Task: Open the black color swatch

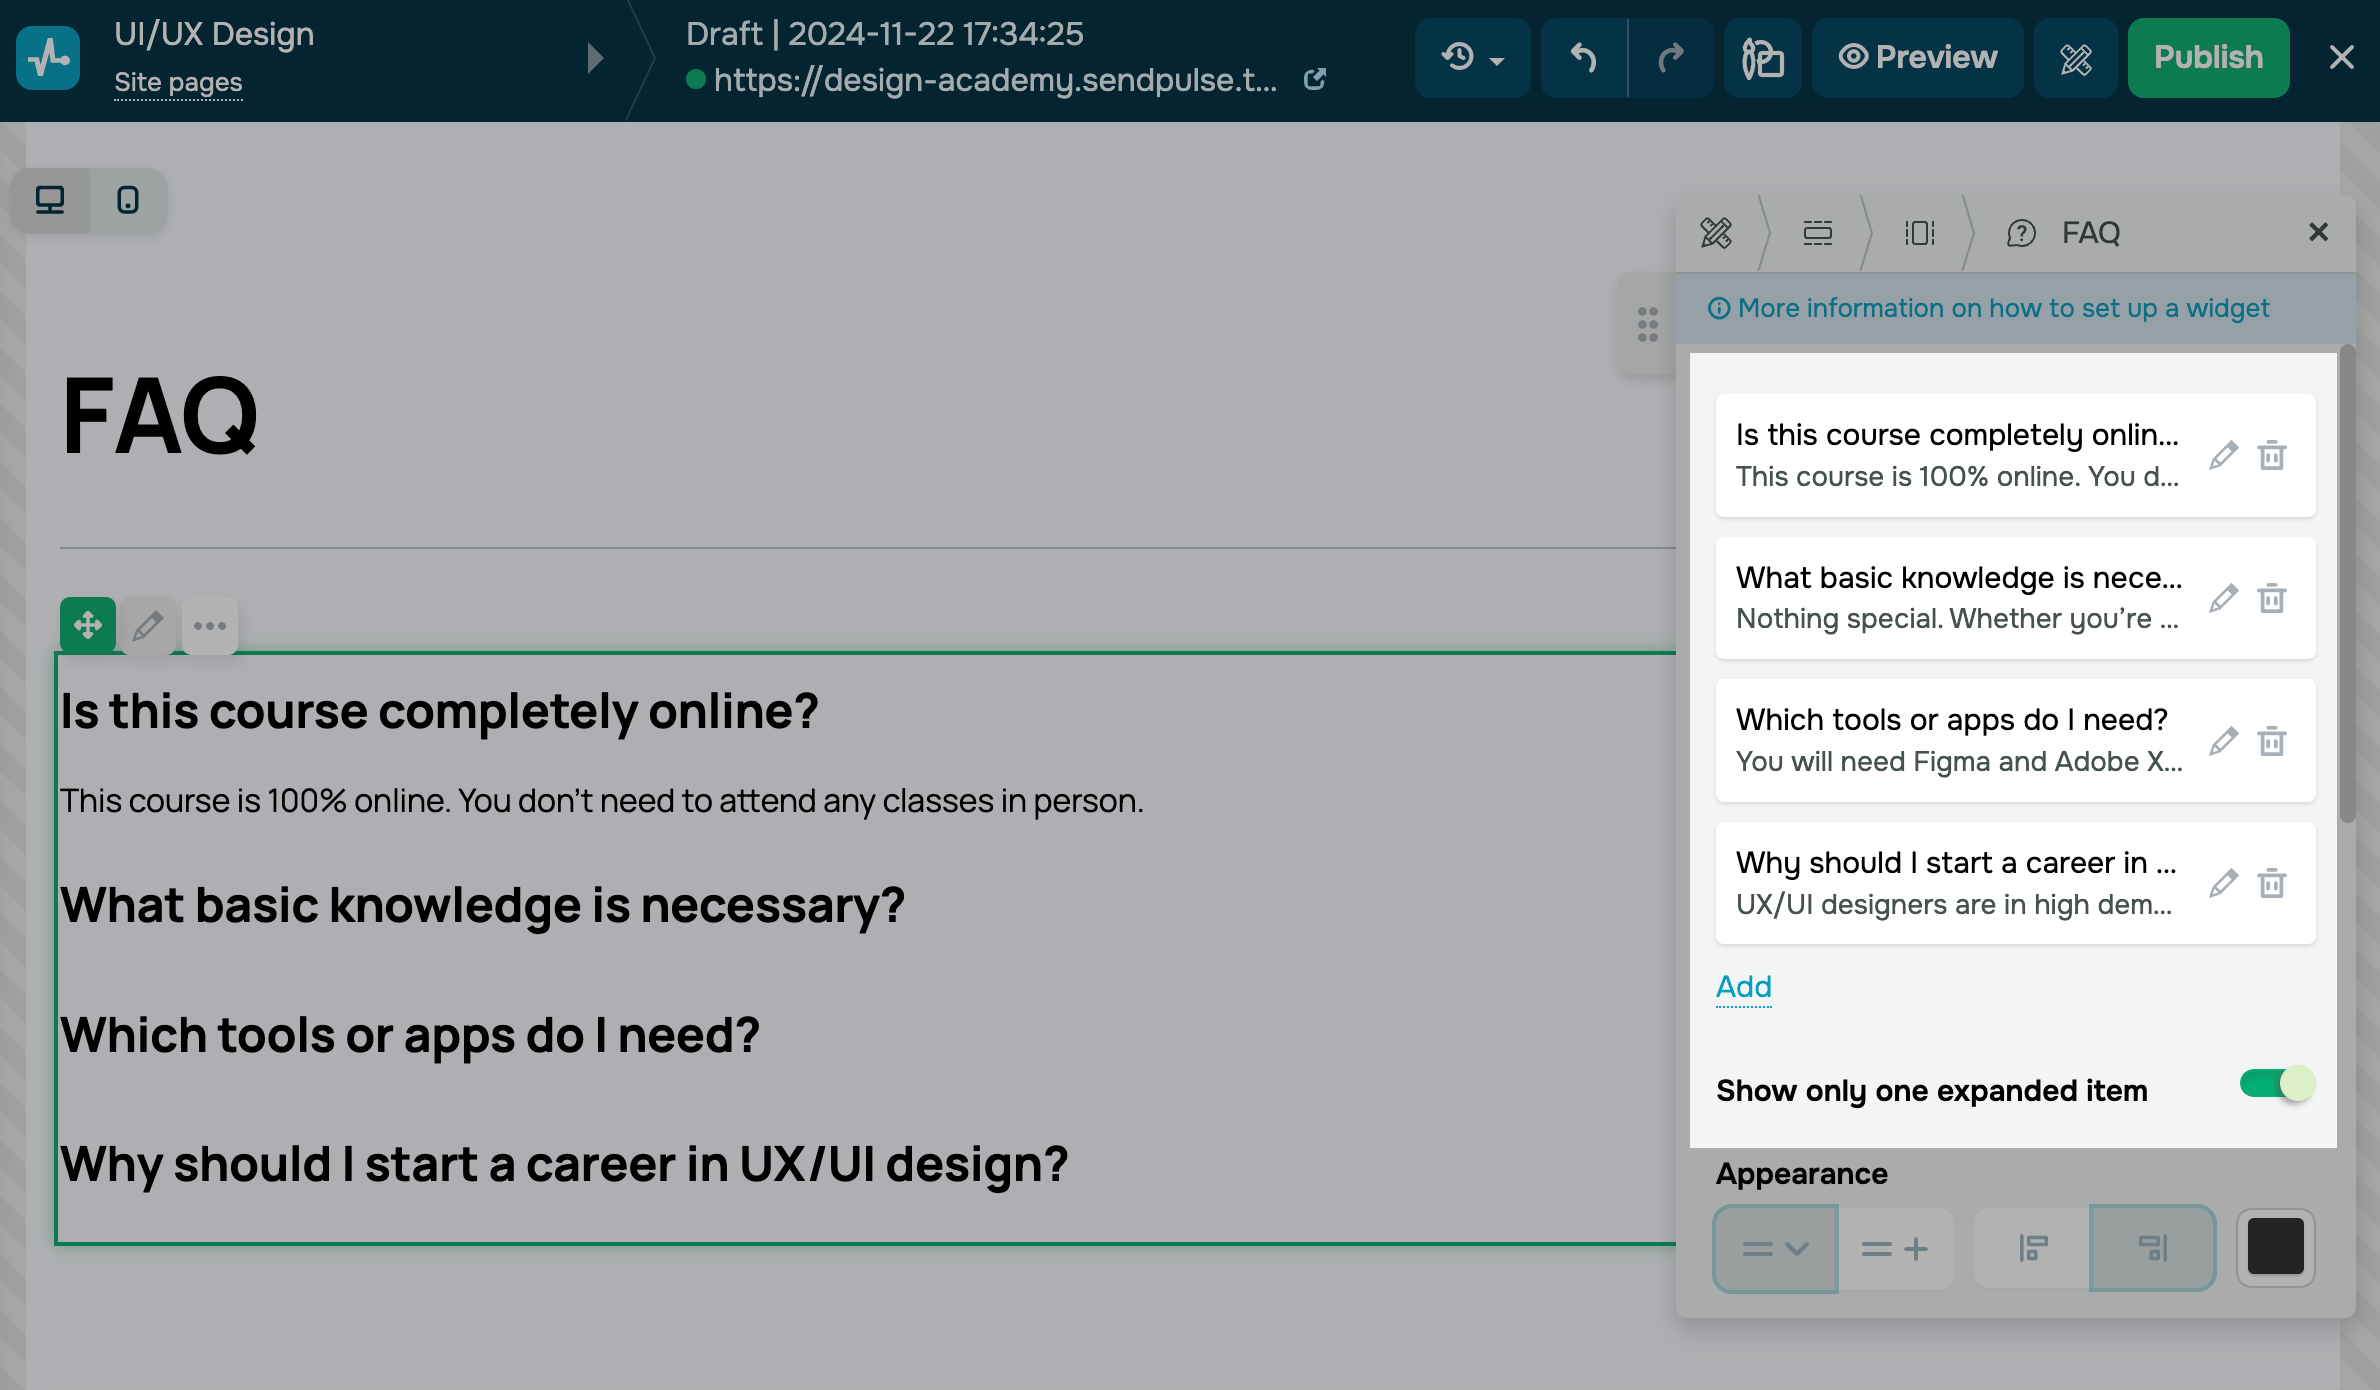Action: 2275,1247
